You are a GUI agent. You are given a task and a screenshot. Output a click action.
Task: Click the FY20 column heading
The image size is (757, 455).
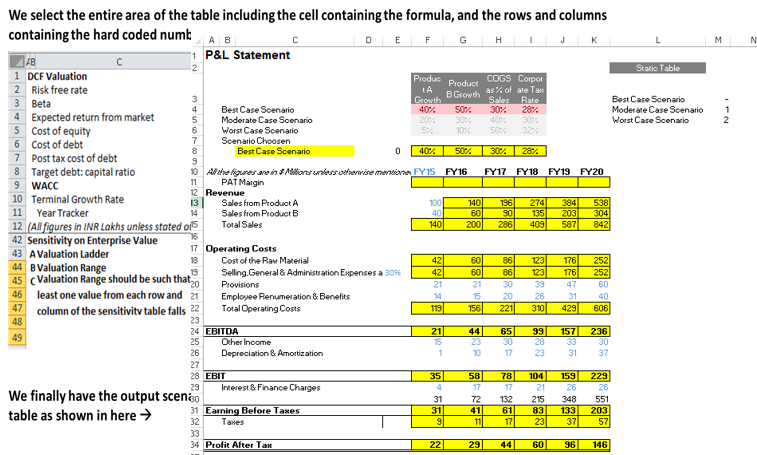coord(591,171)
